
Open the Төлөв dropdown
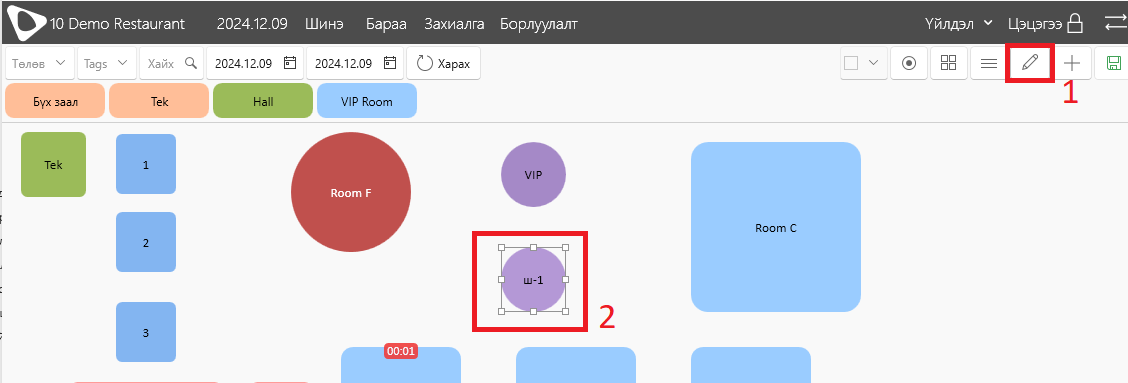(x=40, y=63)
